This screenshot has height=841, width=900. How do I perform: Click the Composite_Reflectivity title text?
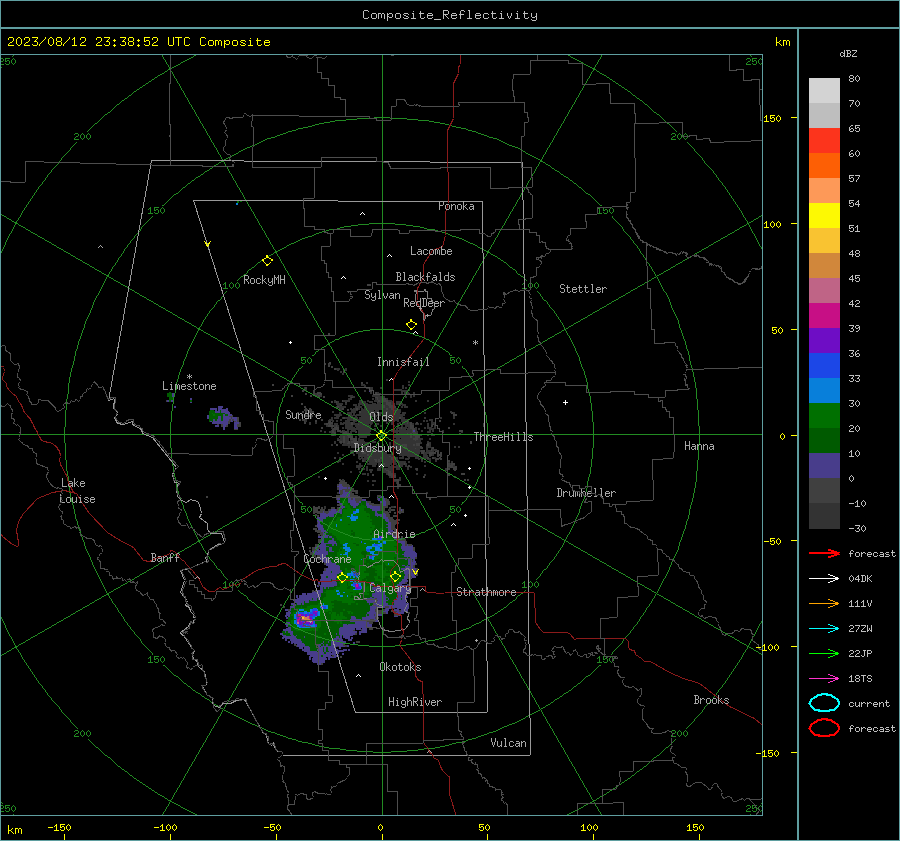point(449,15)
